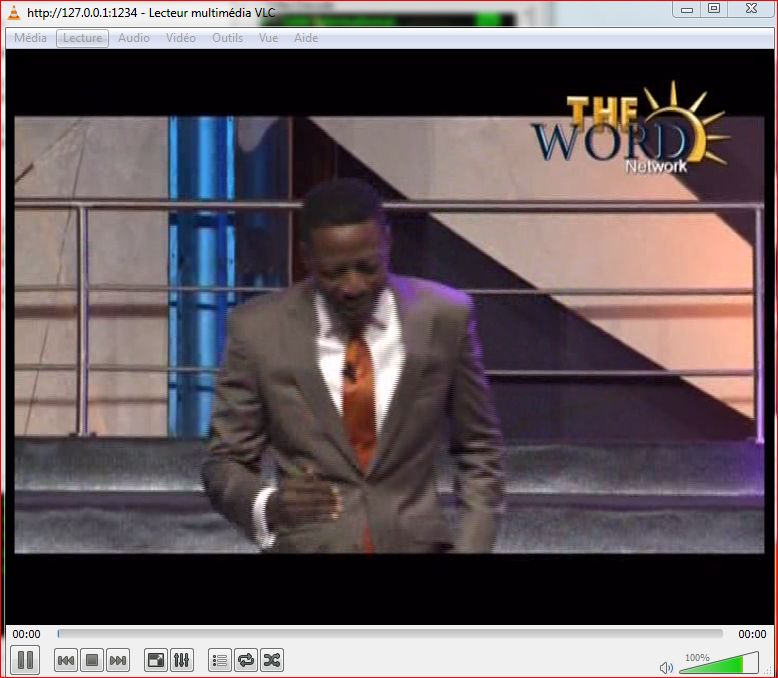
Task: Expand the Audio menu
Action: coord(134,38)
